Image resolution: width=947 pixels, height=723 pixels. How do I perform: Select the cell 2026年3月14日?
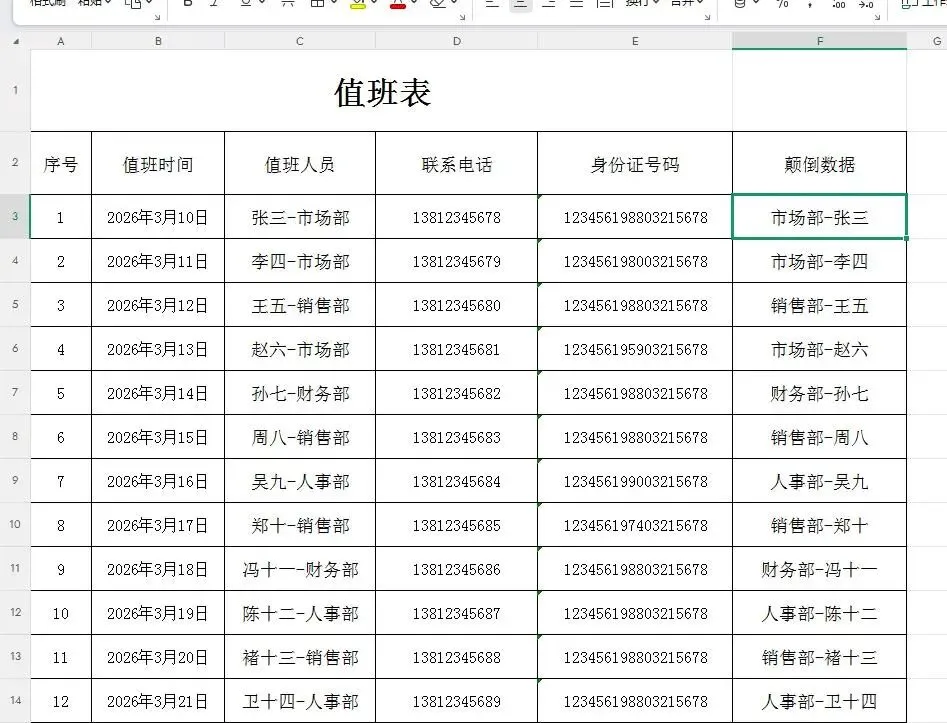(x=158, y=393)
